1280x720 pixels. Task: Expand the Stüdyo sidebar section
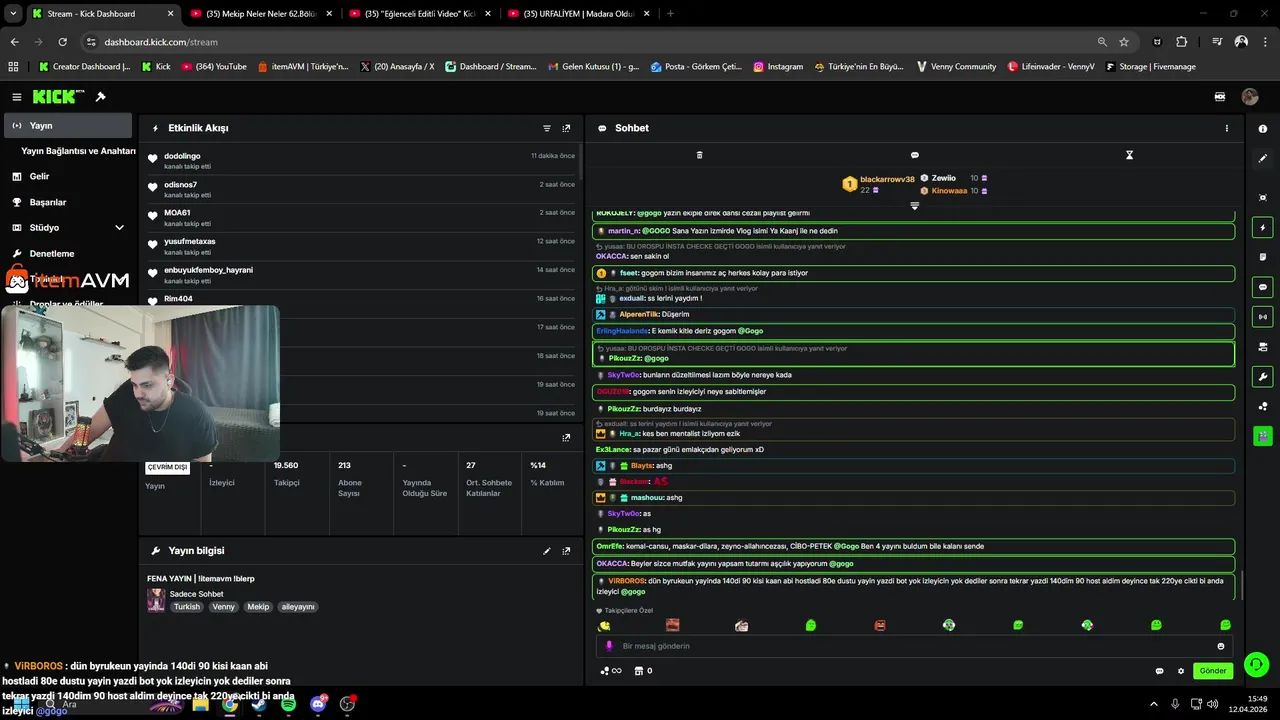(119, 228)
